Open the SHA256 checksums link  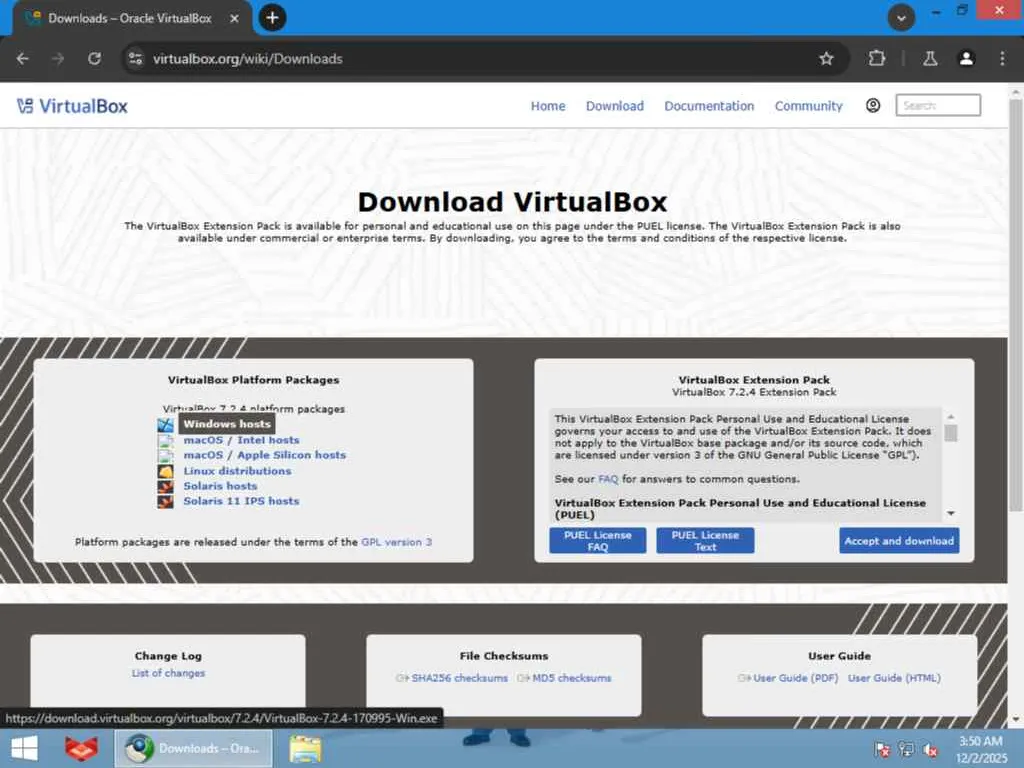pyautogui.click(x=459, y=679)
